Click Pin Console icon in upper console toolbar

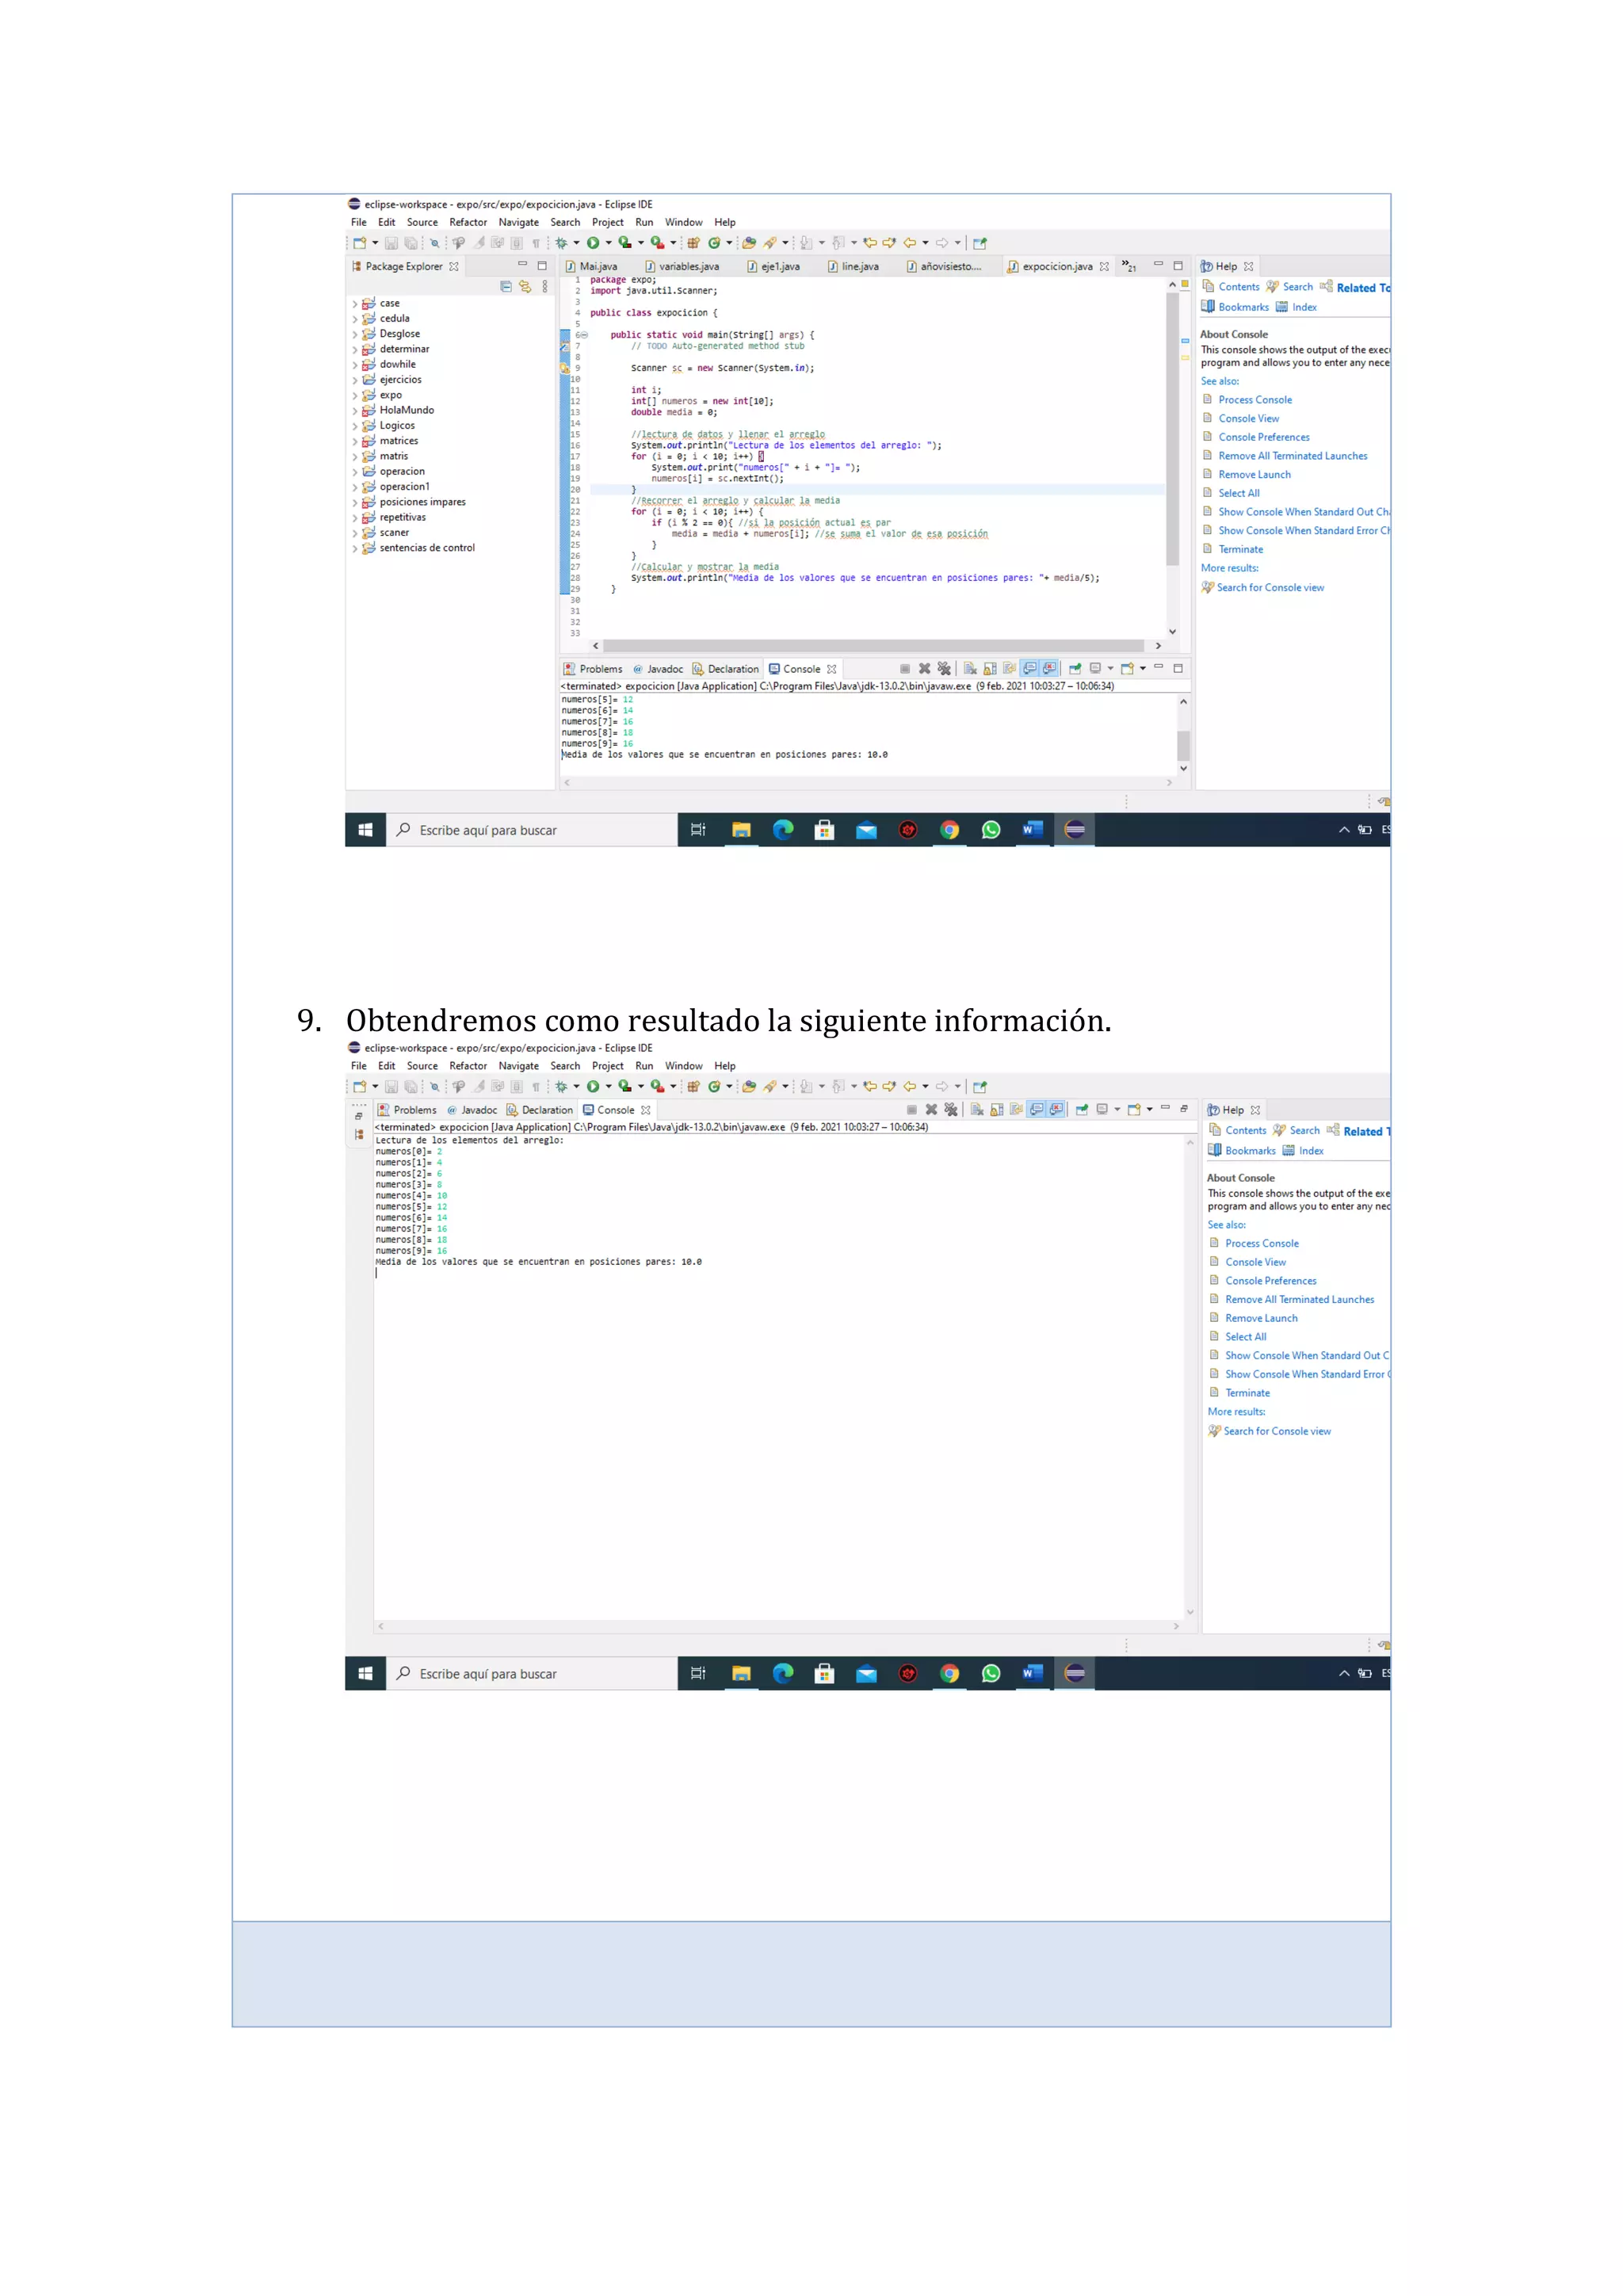[x=1075, y=669]
